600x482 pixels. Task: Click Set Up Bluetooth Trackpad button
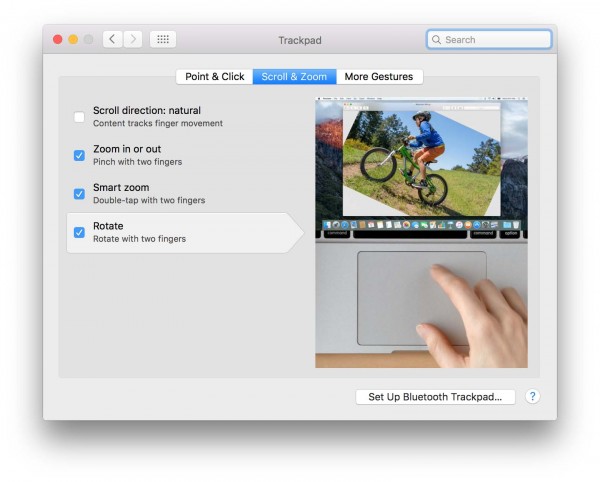pyautogui.click(x=435, y=397)
